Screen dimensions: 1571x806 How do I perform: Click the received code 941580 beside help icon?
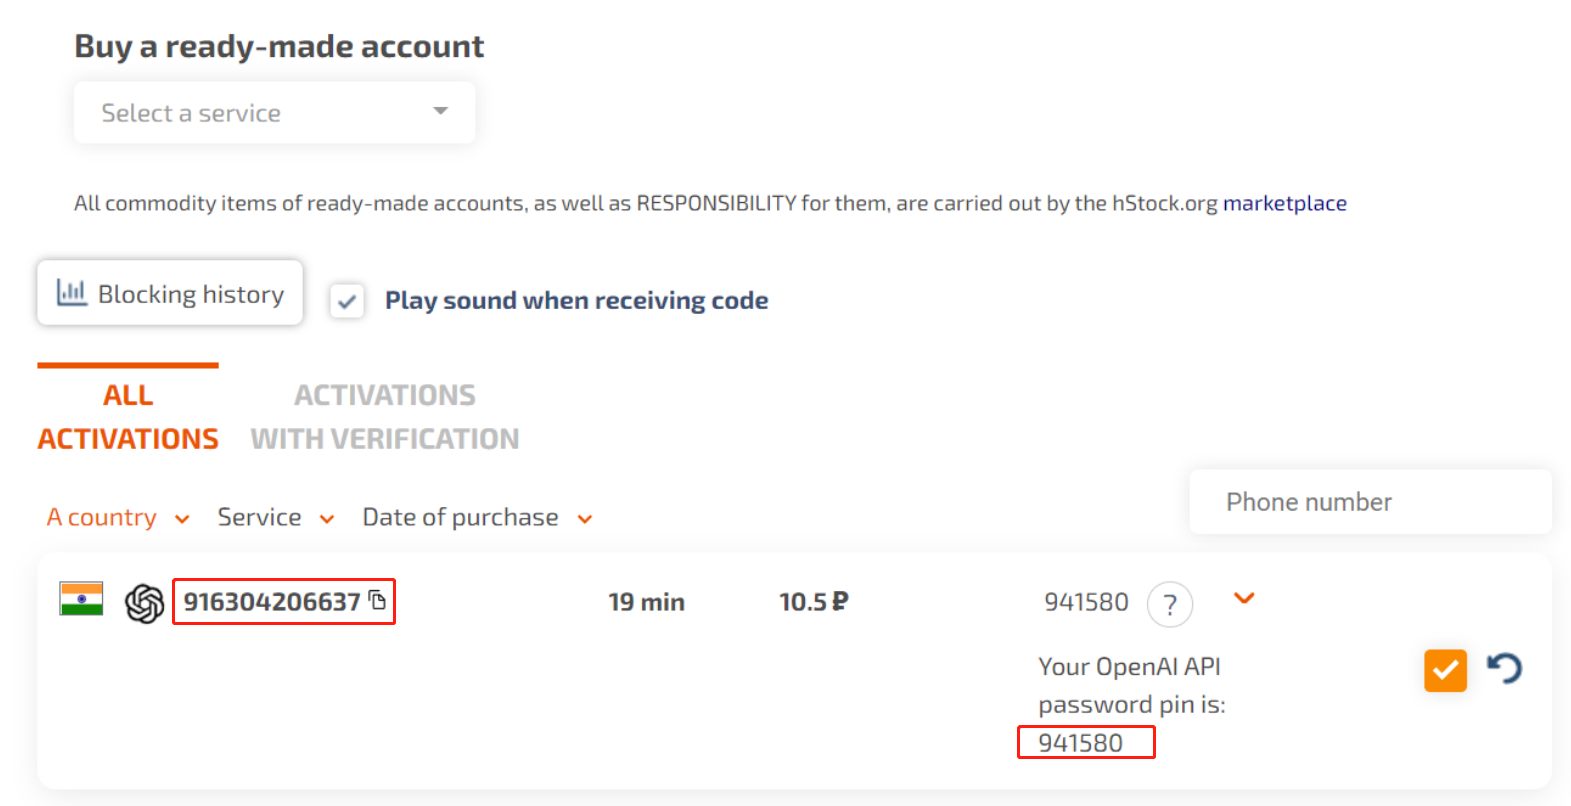click(1086, 602)
